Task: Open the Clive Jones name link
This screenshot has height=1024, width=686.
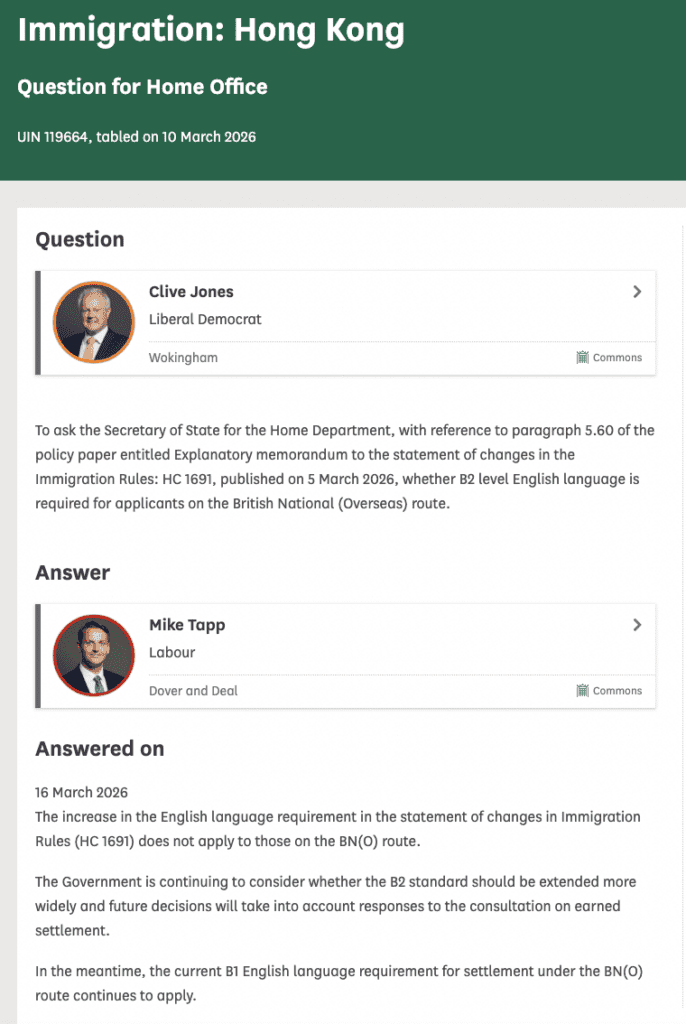Action: pyautogui.click(x=191, y=292)
